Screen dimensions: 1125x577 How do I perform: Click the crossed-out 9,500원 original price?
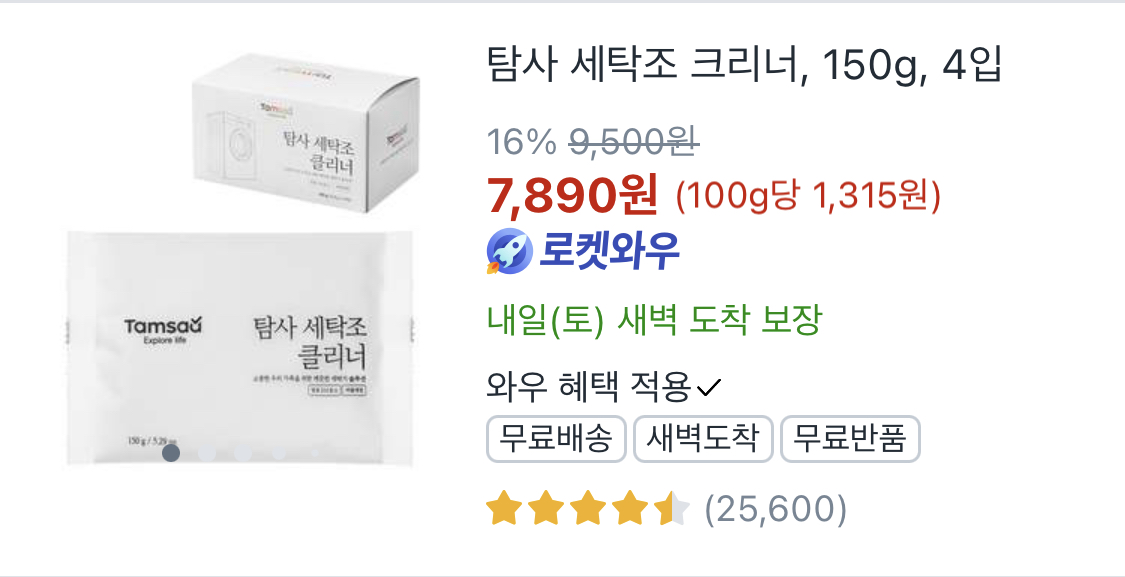click(634, 141)
